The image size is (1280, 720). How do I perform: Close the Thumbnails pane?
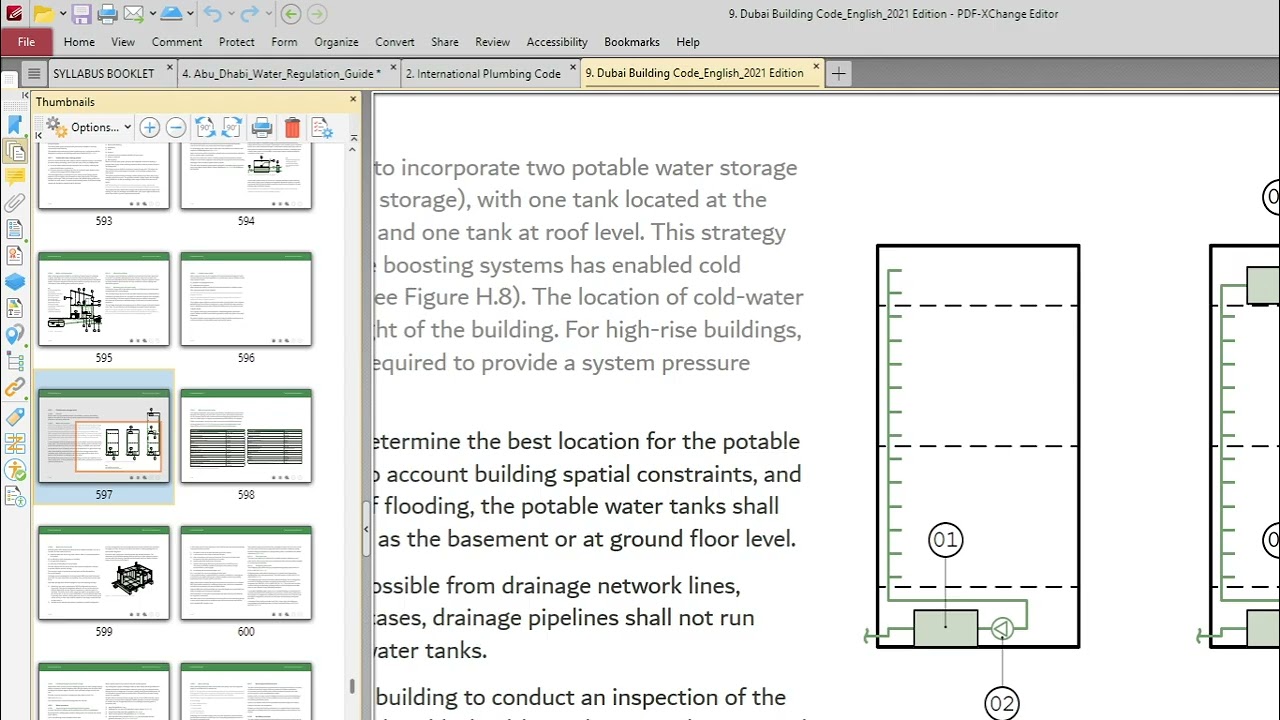tap(353, 100)
